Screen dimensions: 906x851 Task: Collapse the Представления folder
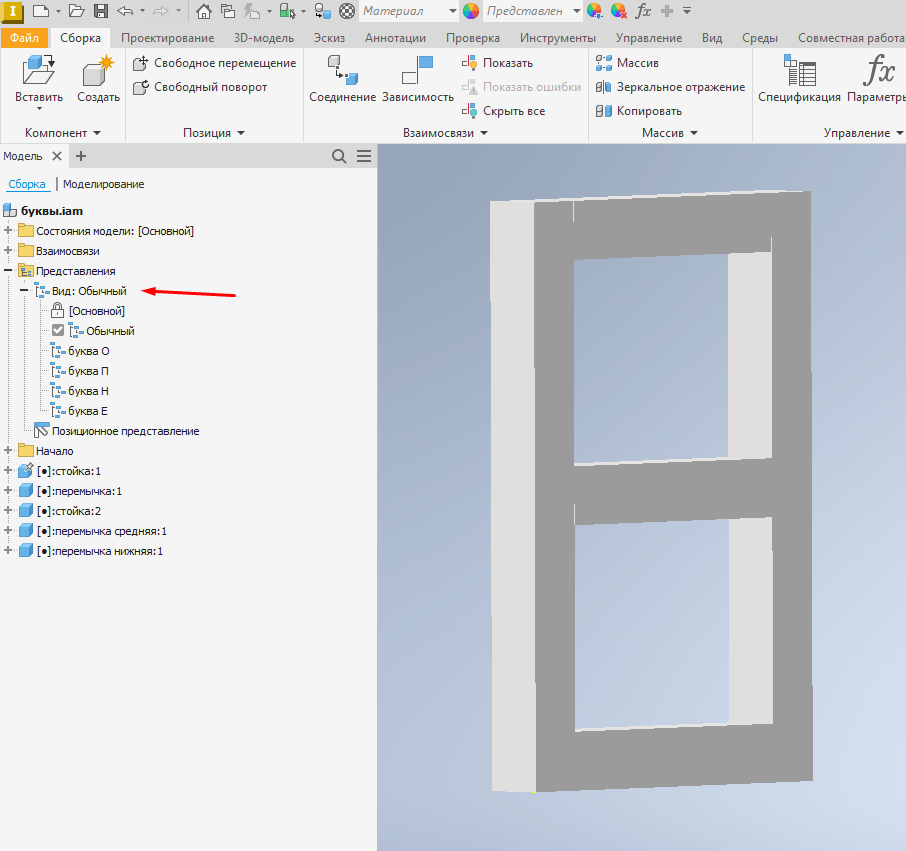(x=8, y=270)
